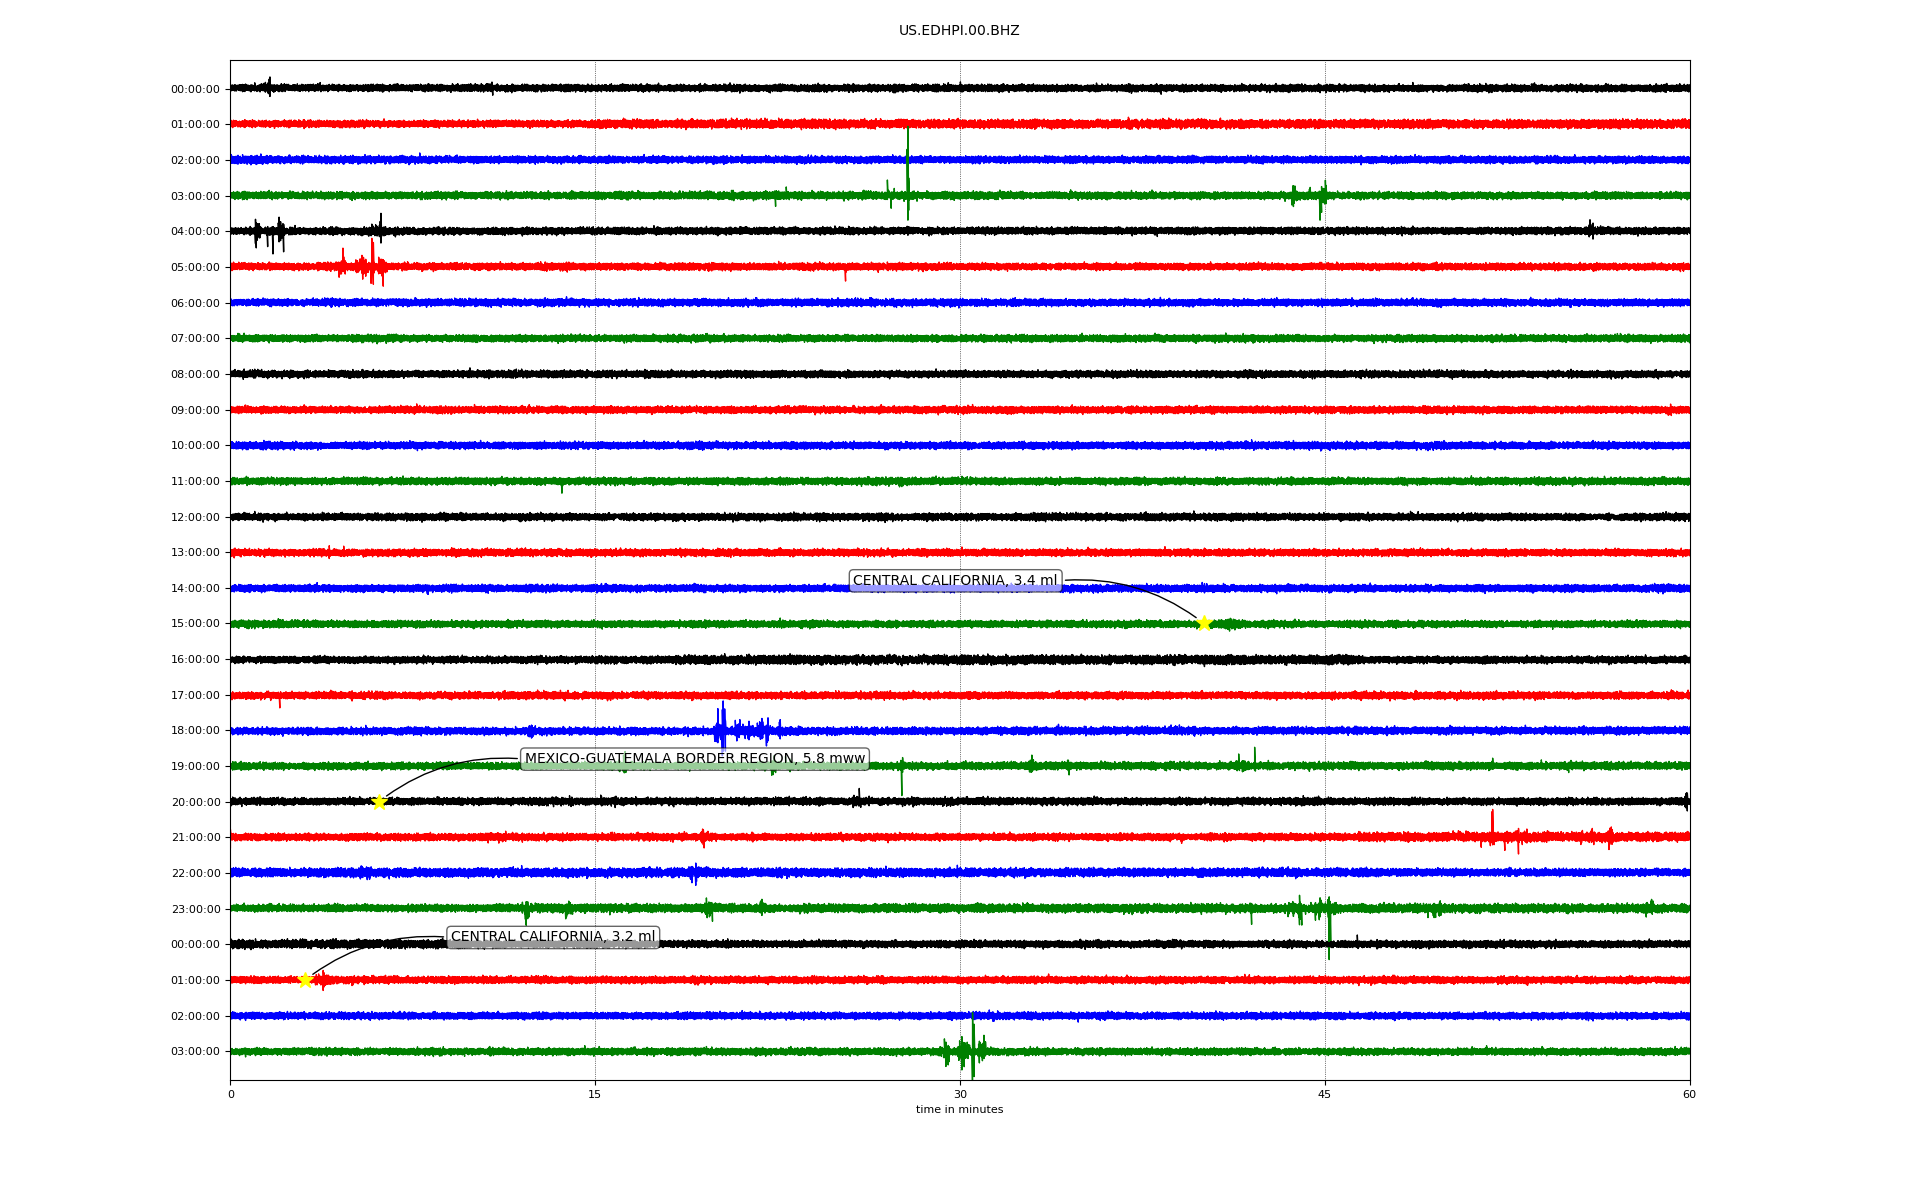Click the CENTRAL CALIFORNIA, 3.2 ml label
1920x1200 pixels.
tap(552, 937)
